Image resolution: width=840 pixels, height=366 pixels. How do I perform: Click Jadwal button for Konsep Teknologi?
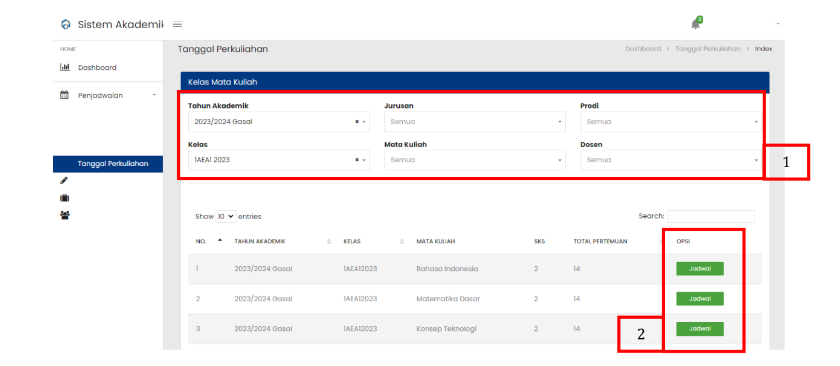pos(700,328)
